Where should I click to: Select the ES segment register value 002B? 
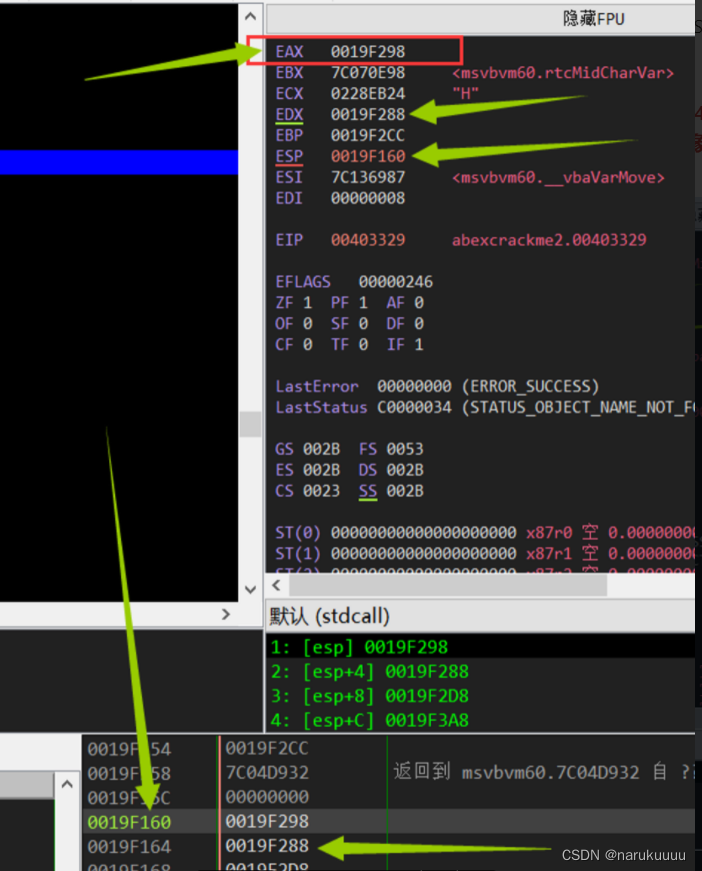[321, 470]
